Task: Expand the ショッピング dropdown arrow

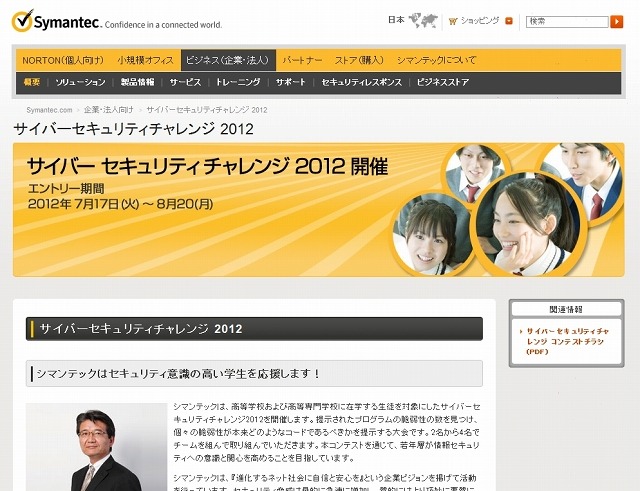Action: [509, 21]
